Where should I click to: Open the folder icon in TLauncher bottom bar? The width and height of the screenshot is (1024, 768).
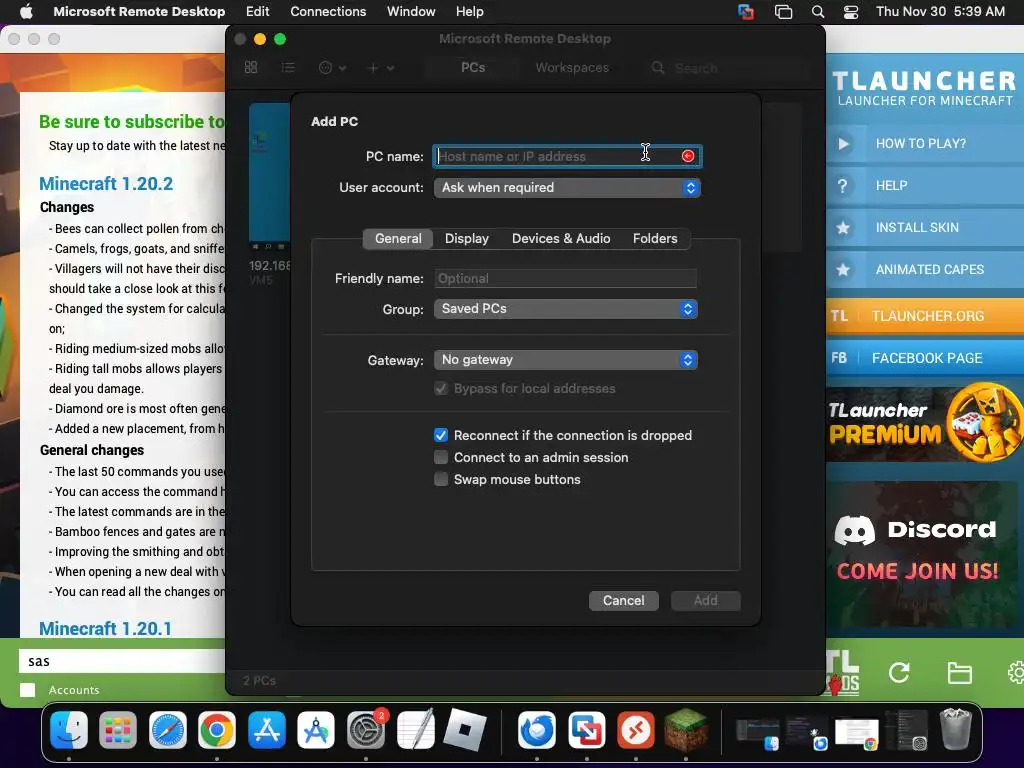pos(959,673)
